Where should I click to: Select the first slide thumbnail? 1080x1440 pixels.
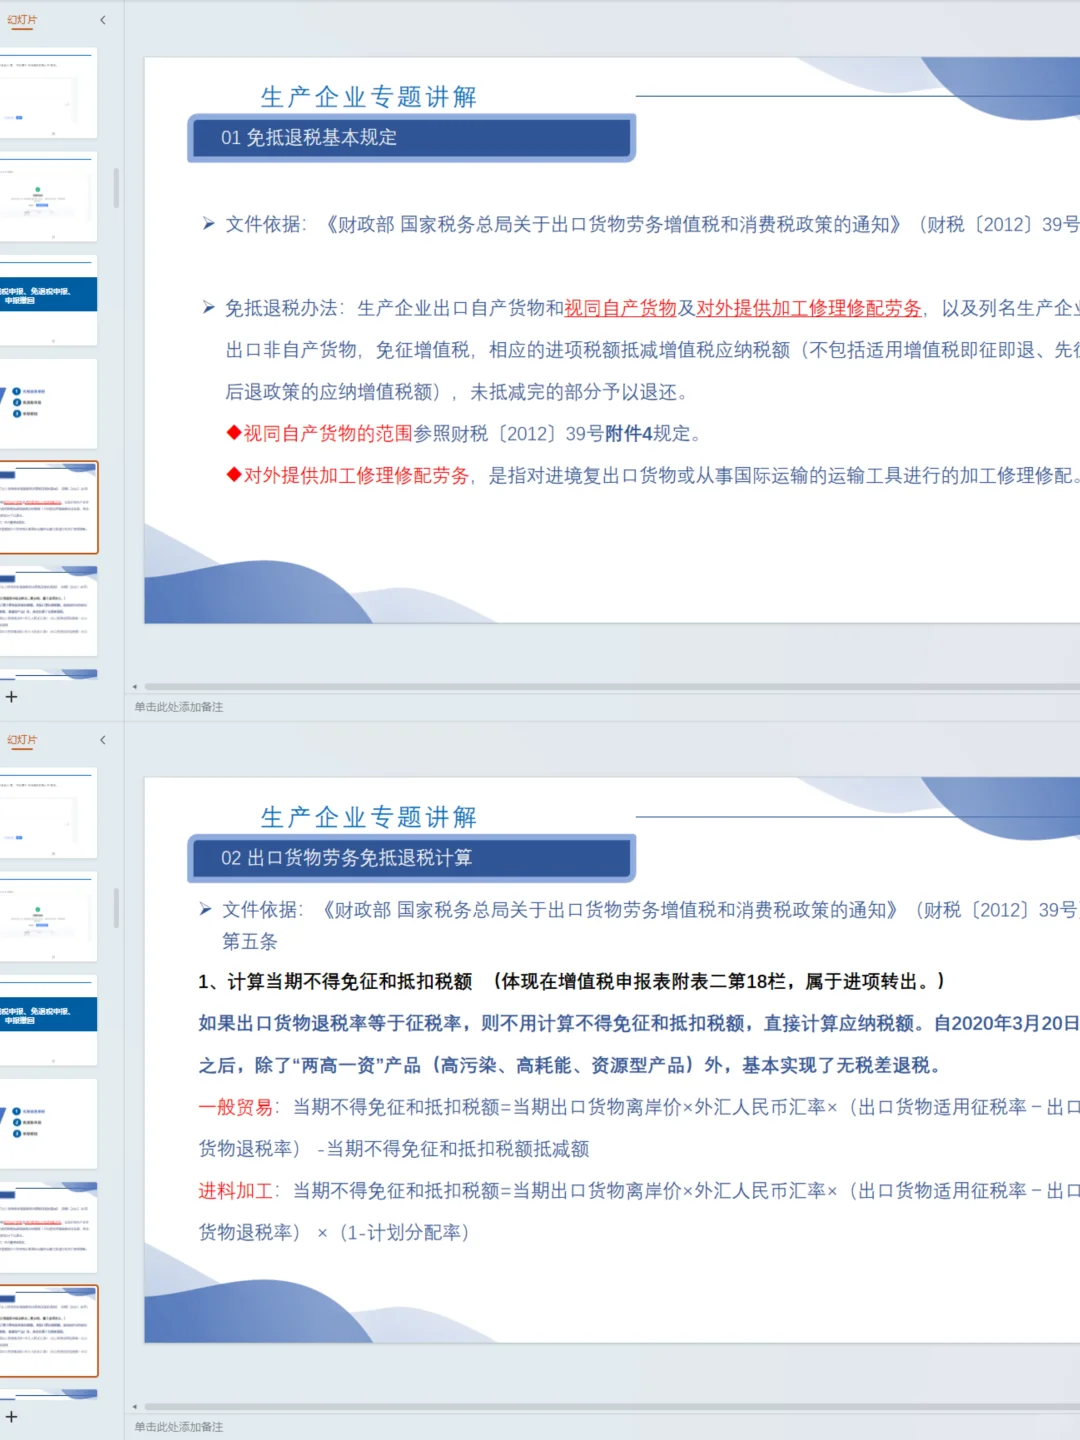[x=50, y=93]
